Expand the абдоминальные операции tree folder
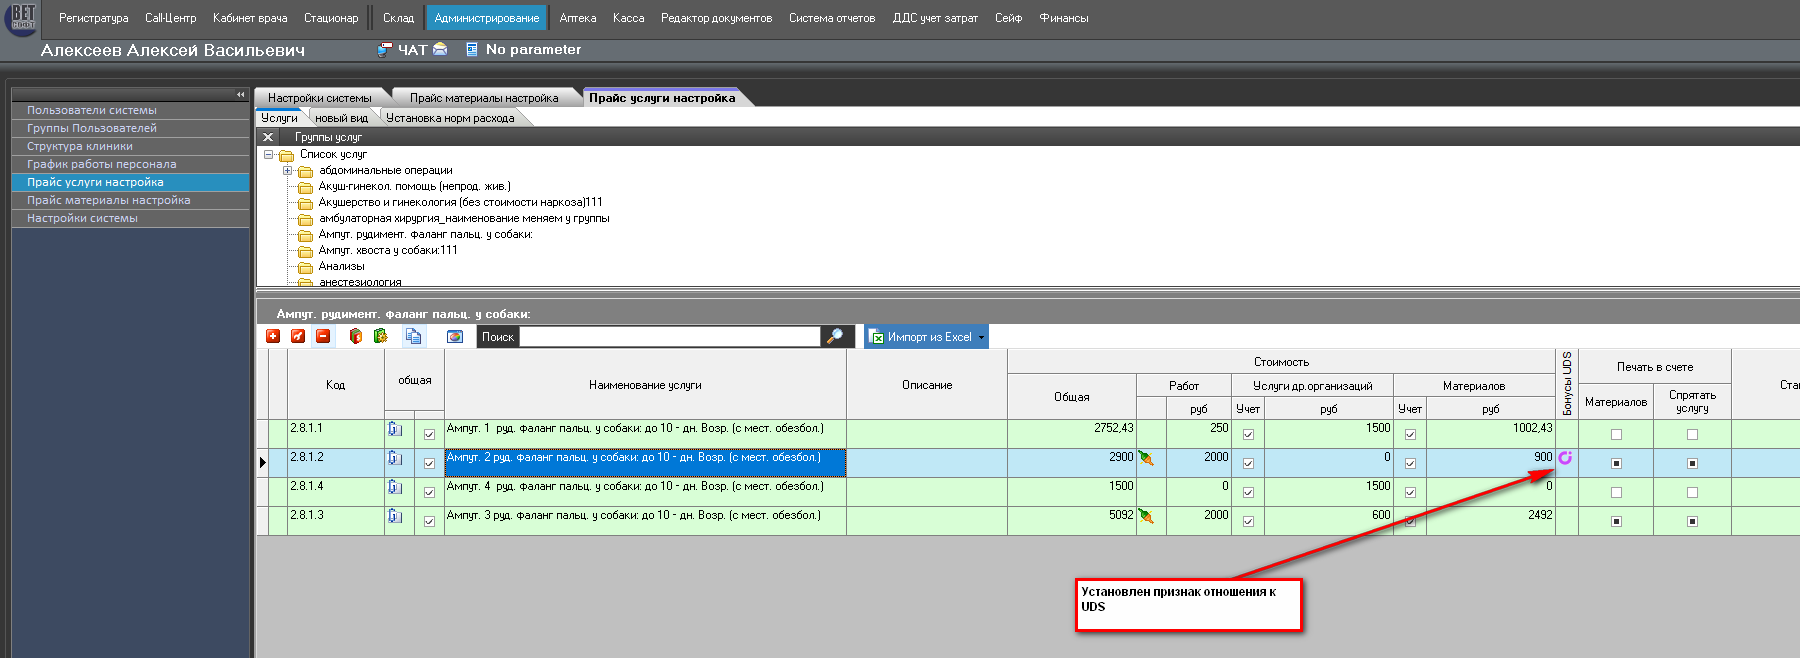 click(288, 171)
